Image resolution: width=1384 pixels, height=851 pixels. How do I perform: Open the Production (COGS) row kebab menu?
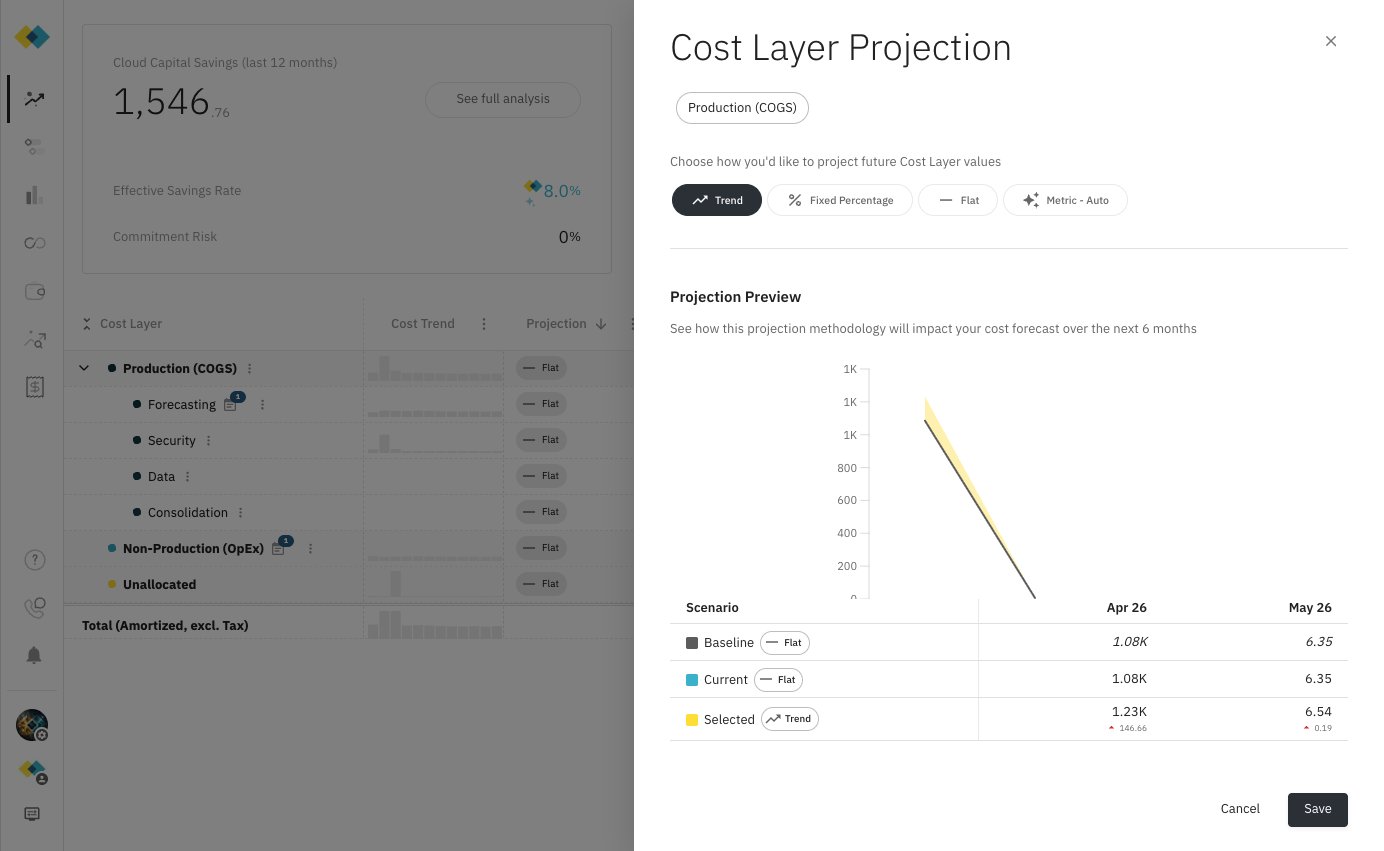click(x=250, y=369)
